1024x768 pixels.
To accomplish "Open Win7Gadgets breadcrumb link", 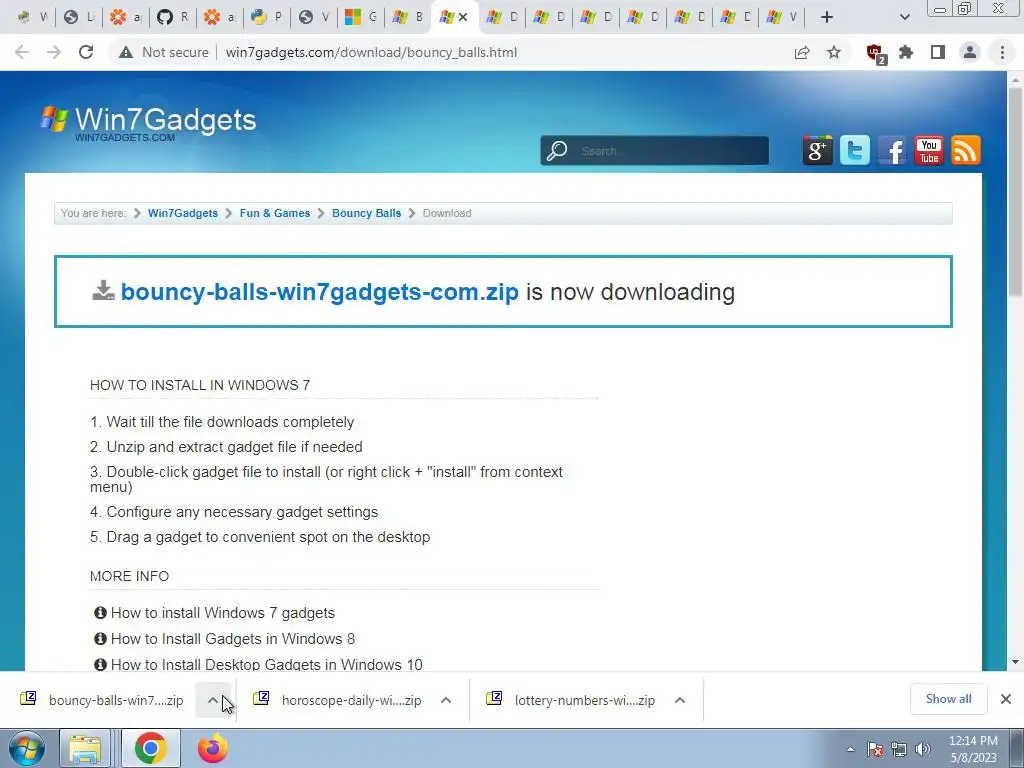I will pyautogui.click(x=183, y=213).
